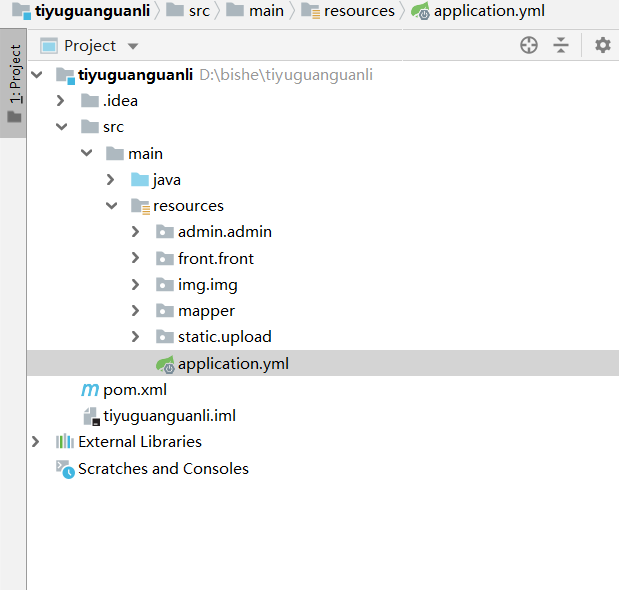The width and height of the screenshot is (619, 590).
Task: Open the Project view dropdown arrow
Action: [x=134, y=46]
